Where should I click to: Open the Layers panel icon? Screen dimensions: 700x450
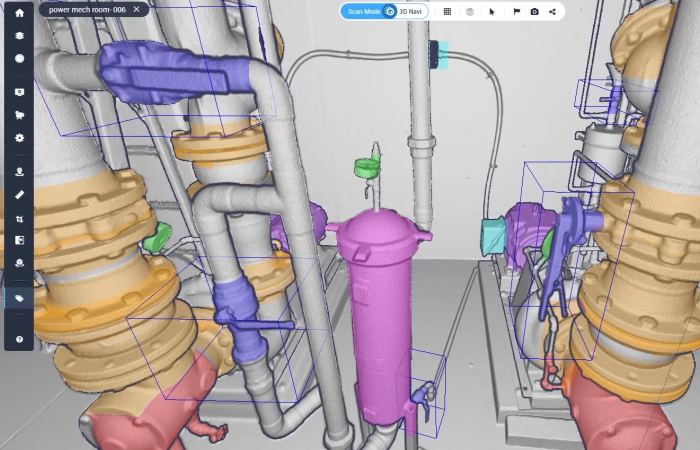(x=19, y=35)
